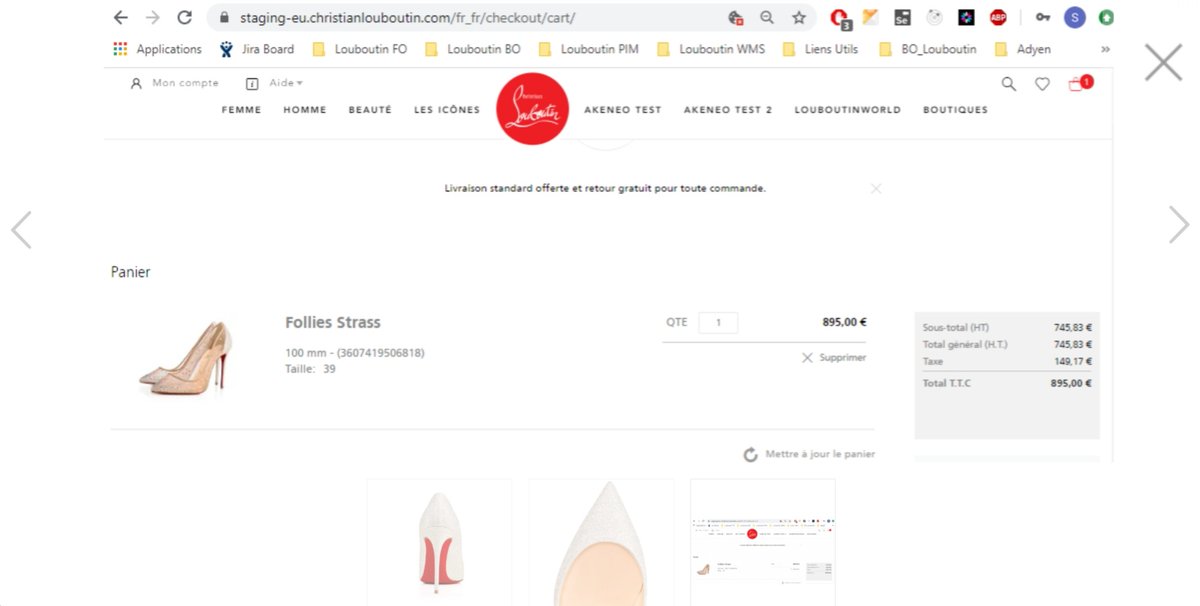
Task: Select the Panier heading
Action: 131,272
